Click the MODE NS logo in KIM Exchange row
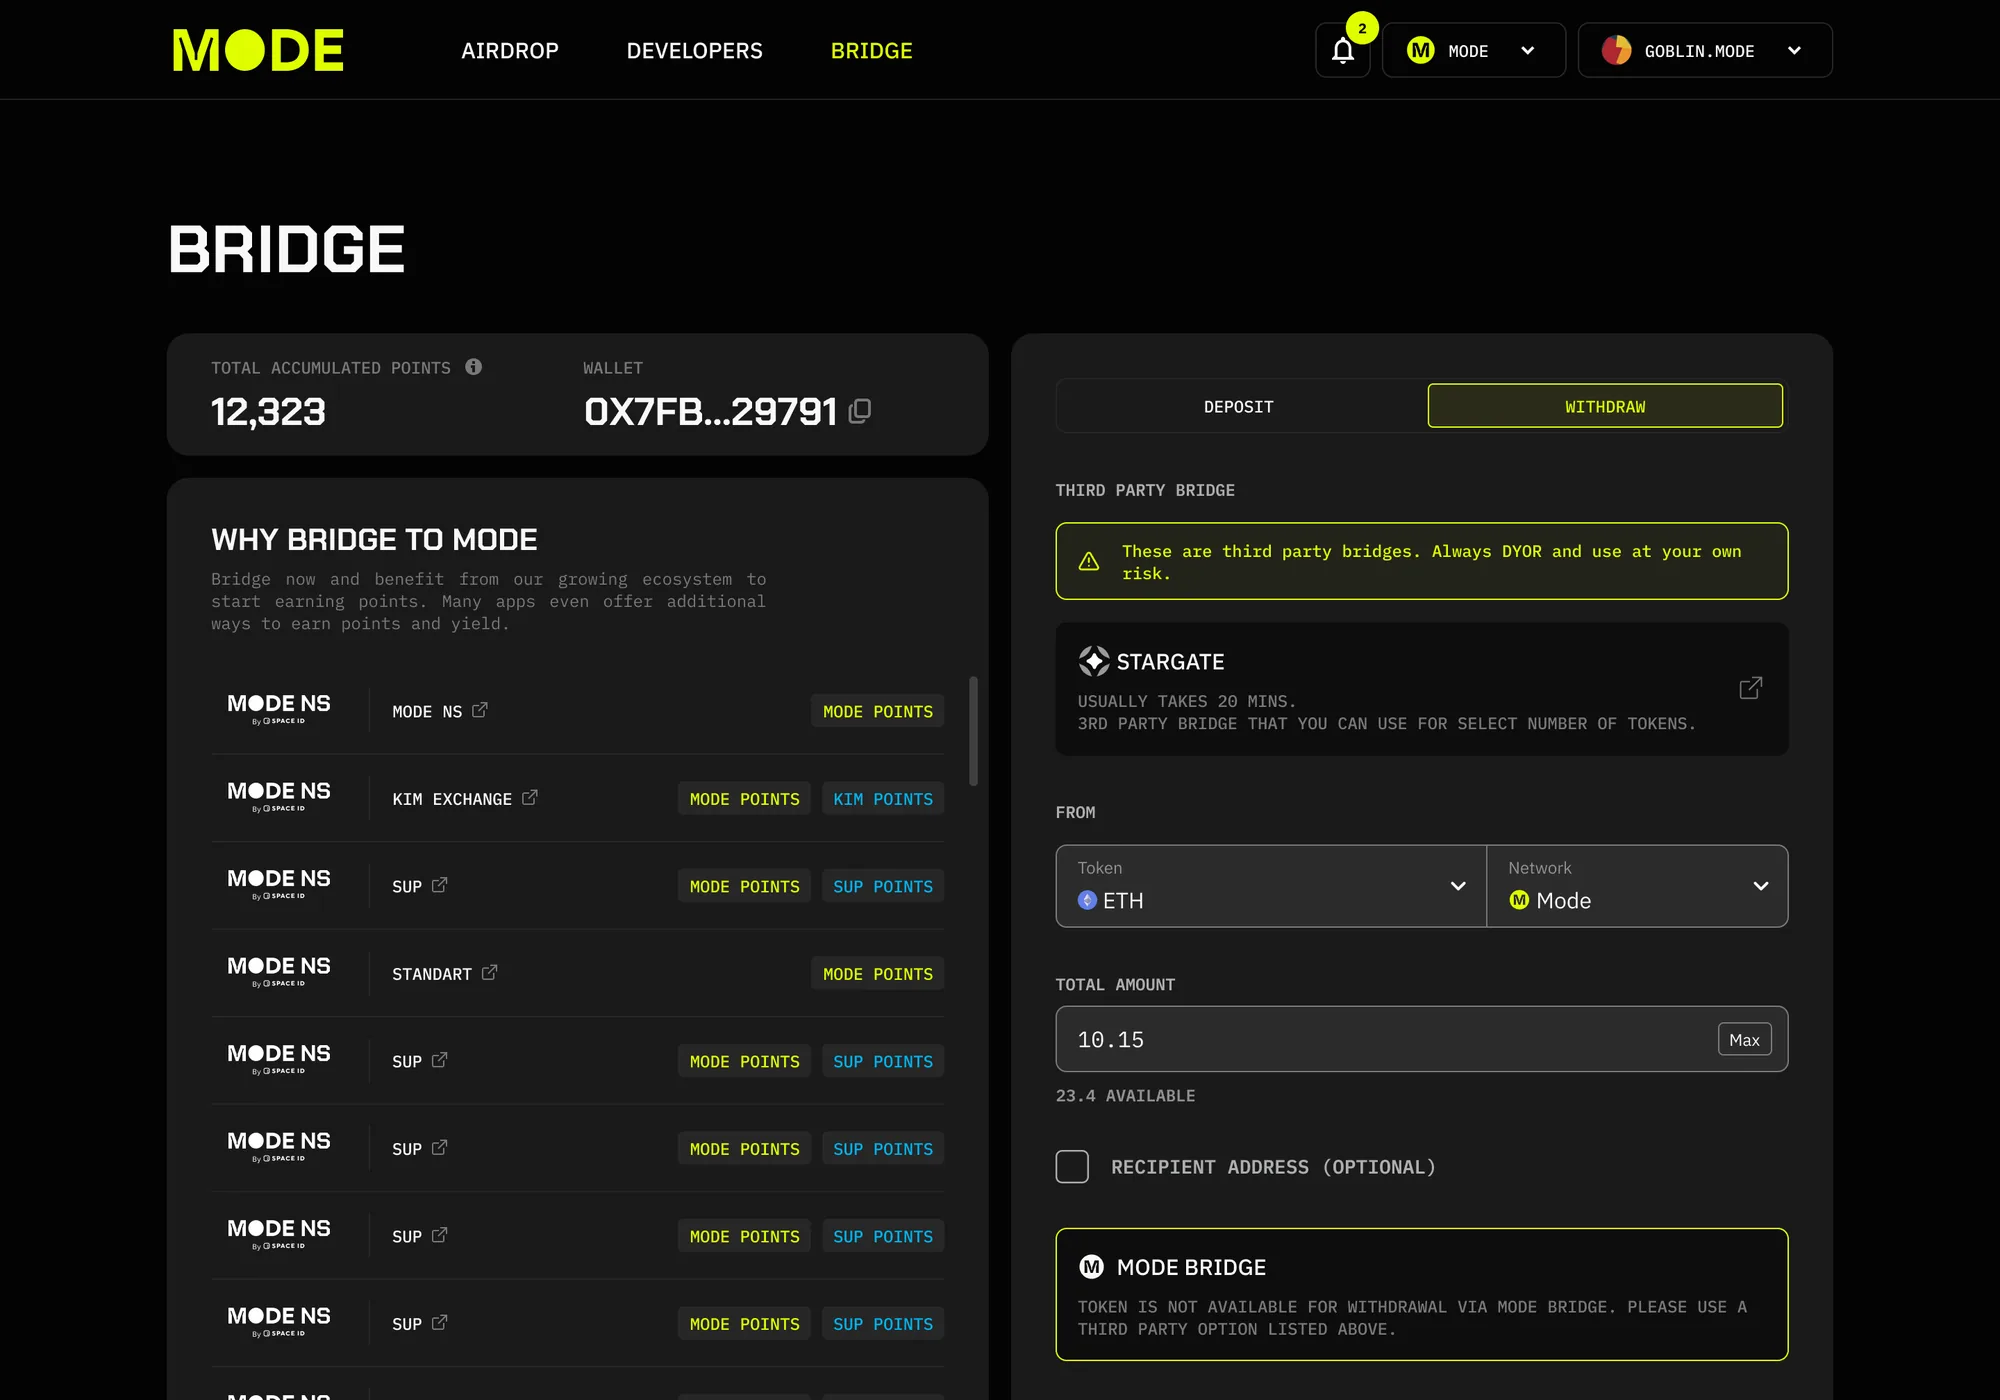 (x=279, y=796)
